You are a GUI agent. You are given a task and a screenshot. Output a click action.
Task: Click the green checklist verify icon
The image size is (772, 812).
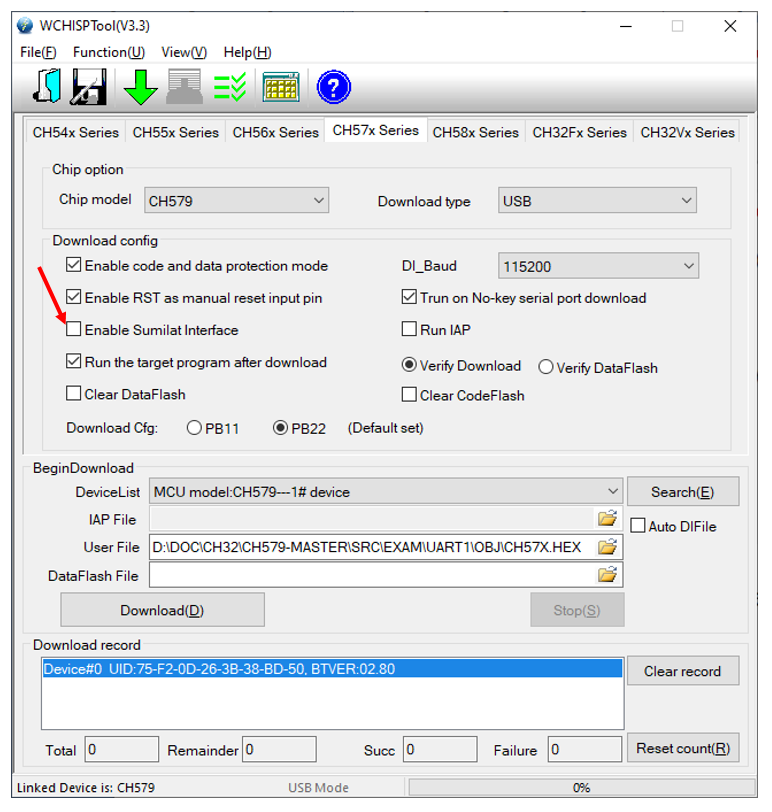tap(230, 87)
